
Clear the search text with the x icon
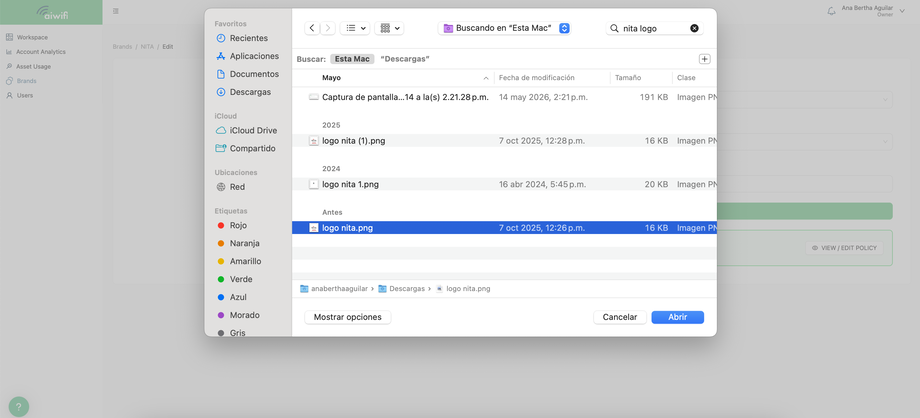tap(694, 28)
